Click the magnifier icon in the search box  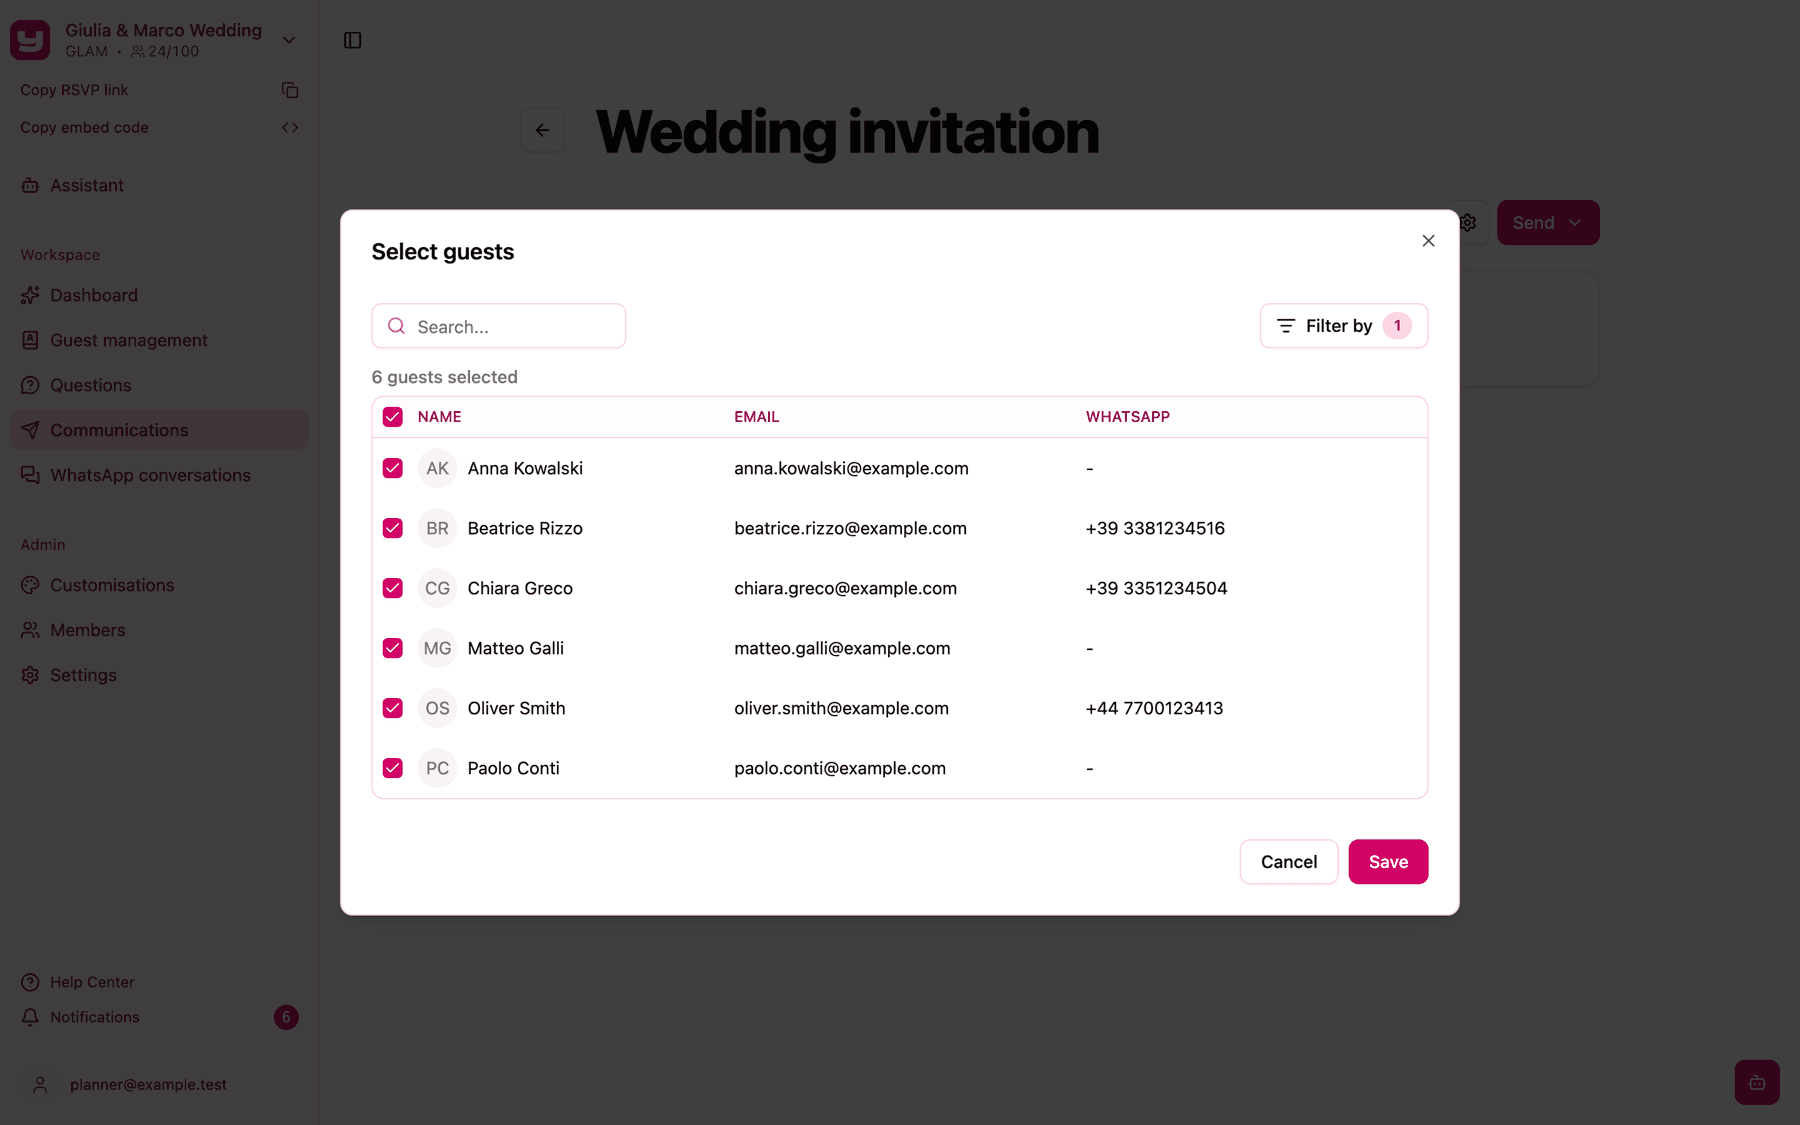pos(396,326)
